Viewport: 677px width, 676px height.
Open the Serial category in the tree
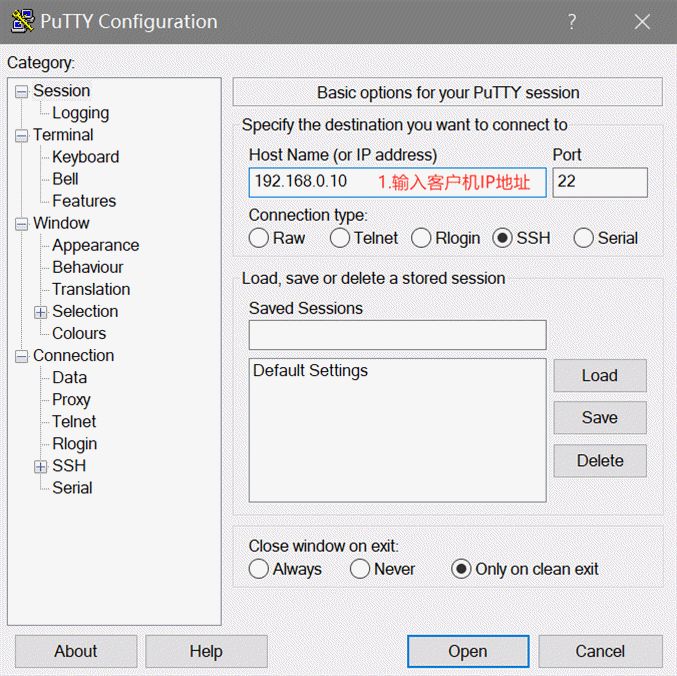72,488
